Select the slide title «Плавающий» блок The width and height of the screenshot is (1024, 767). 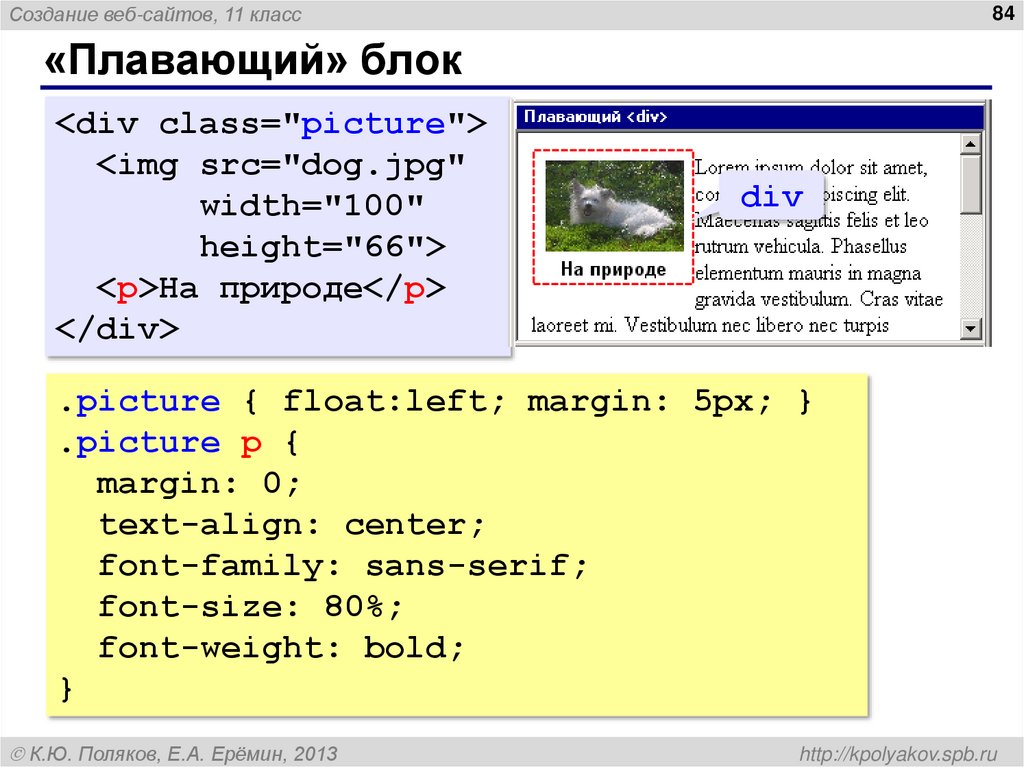coord(255,58)
